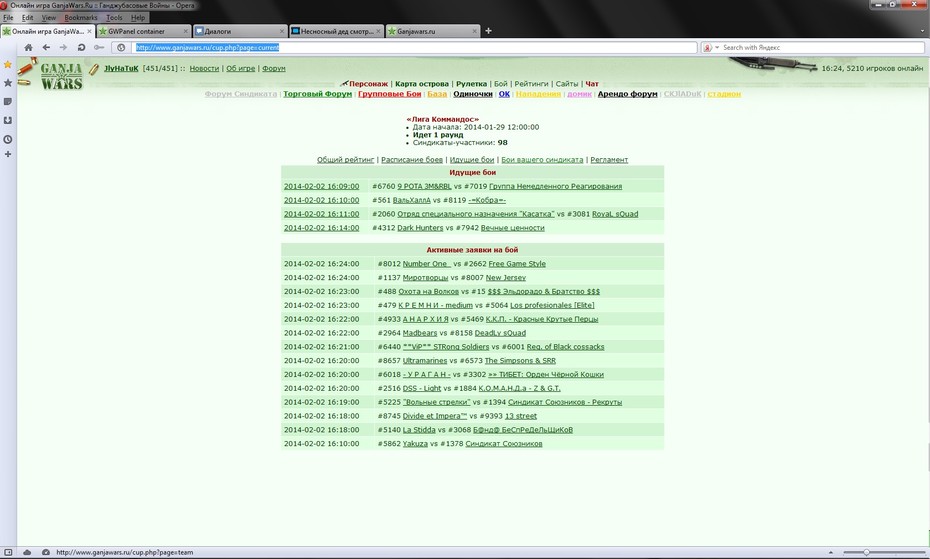Reload the current page
Image resolution: width=930 pixels, height=559 pixels.
(x=81, y=47)
